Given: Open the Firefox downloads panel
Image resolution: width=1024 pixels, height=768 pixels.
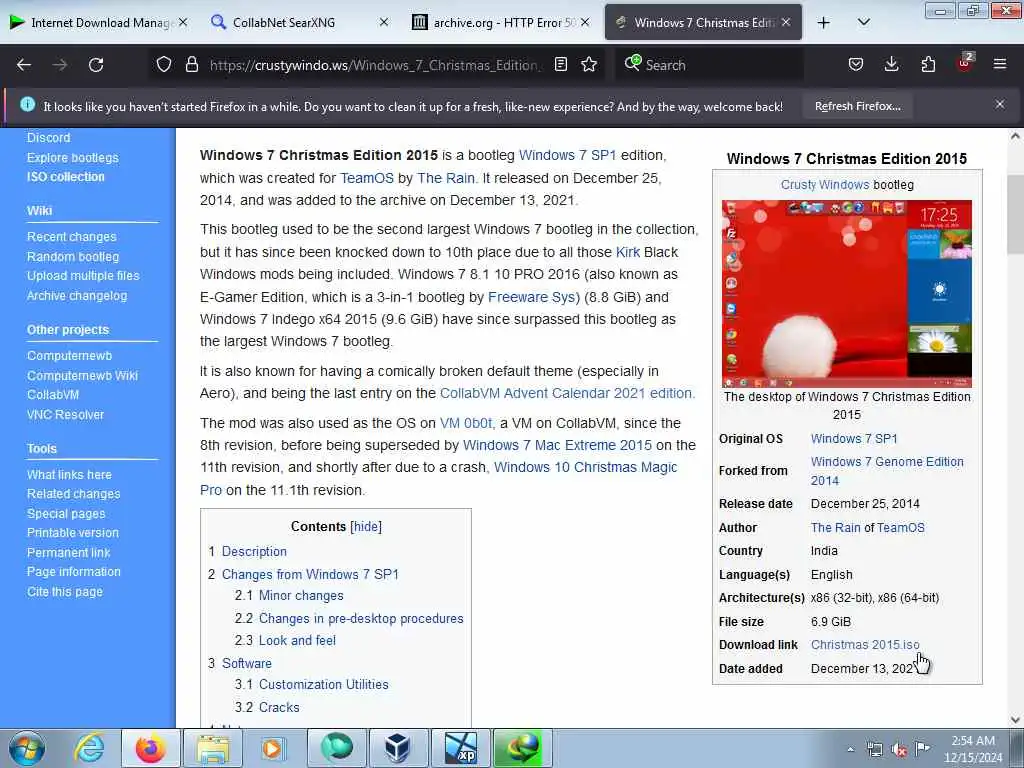Looking at the screenshot, I should tap(891, 65).
